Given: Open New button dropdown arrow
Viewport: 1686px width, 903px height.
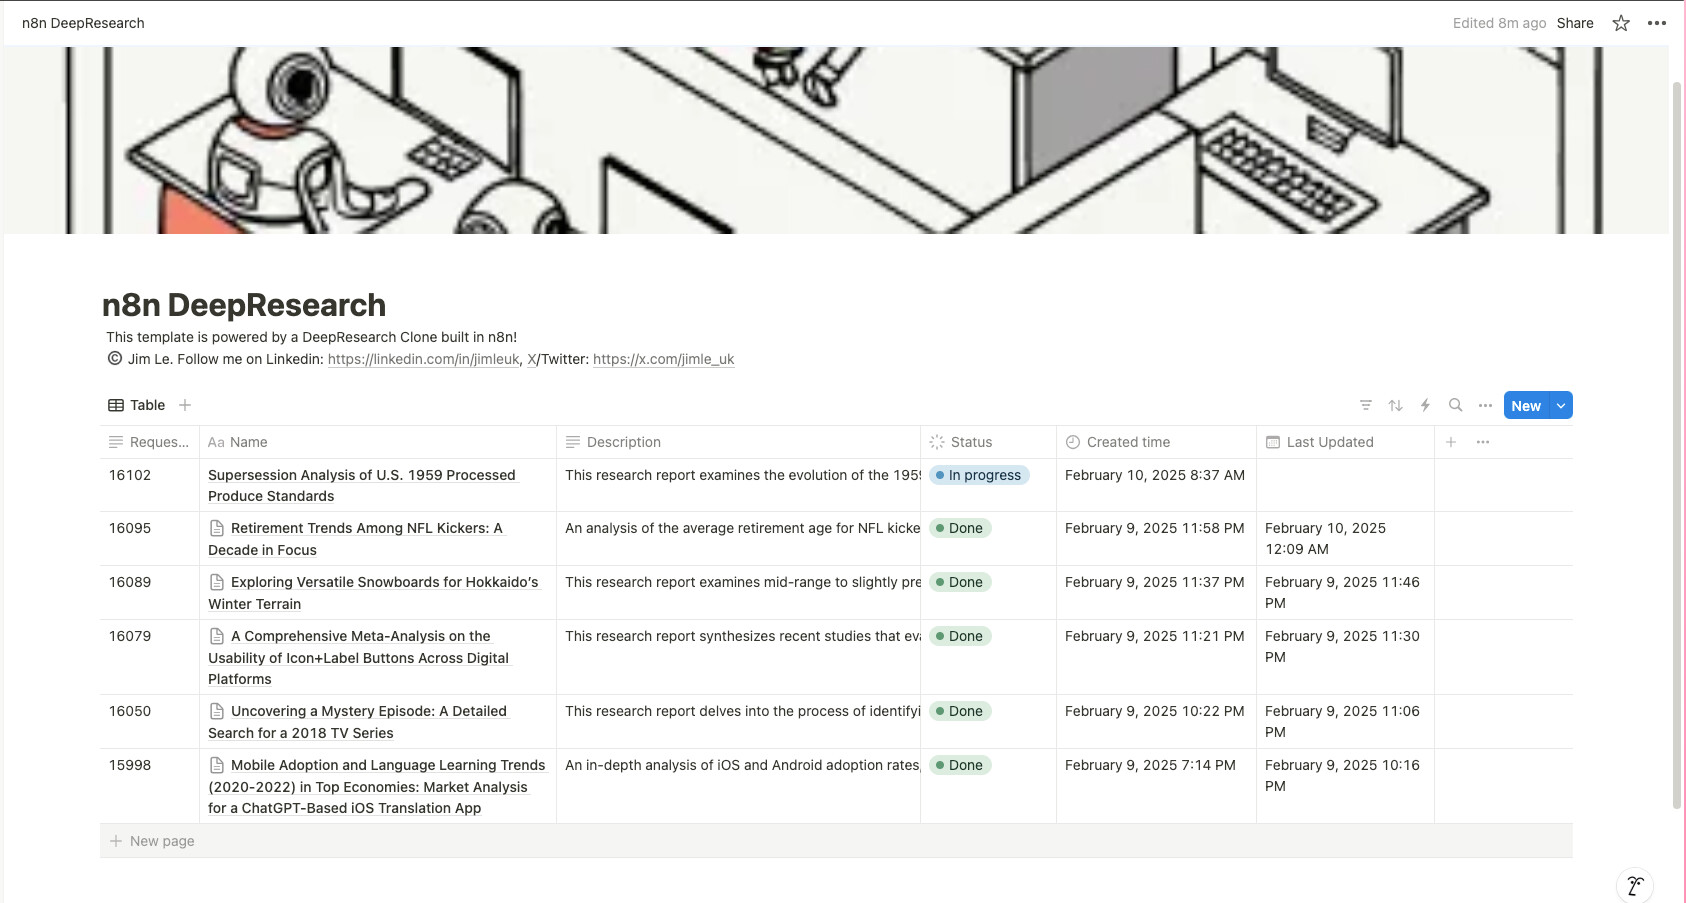Looking at the screenshot, I should tap(1561, 405).
